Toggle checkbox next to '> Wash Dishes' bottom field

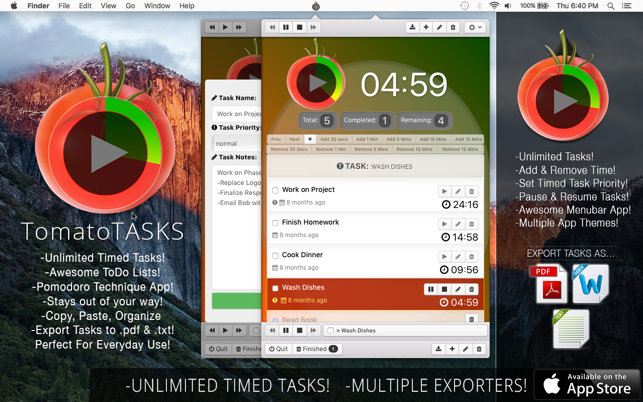click(x=331, y=330)
